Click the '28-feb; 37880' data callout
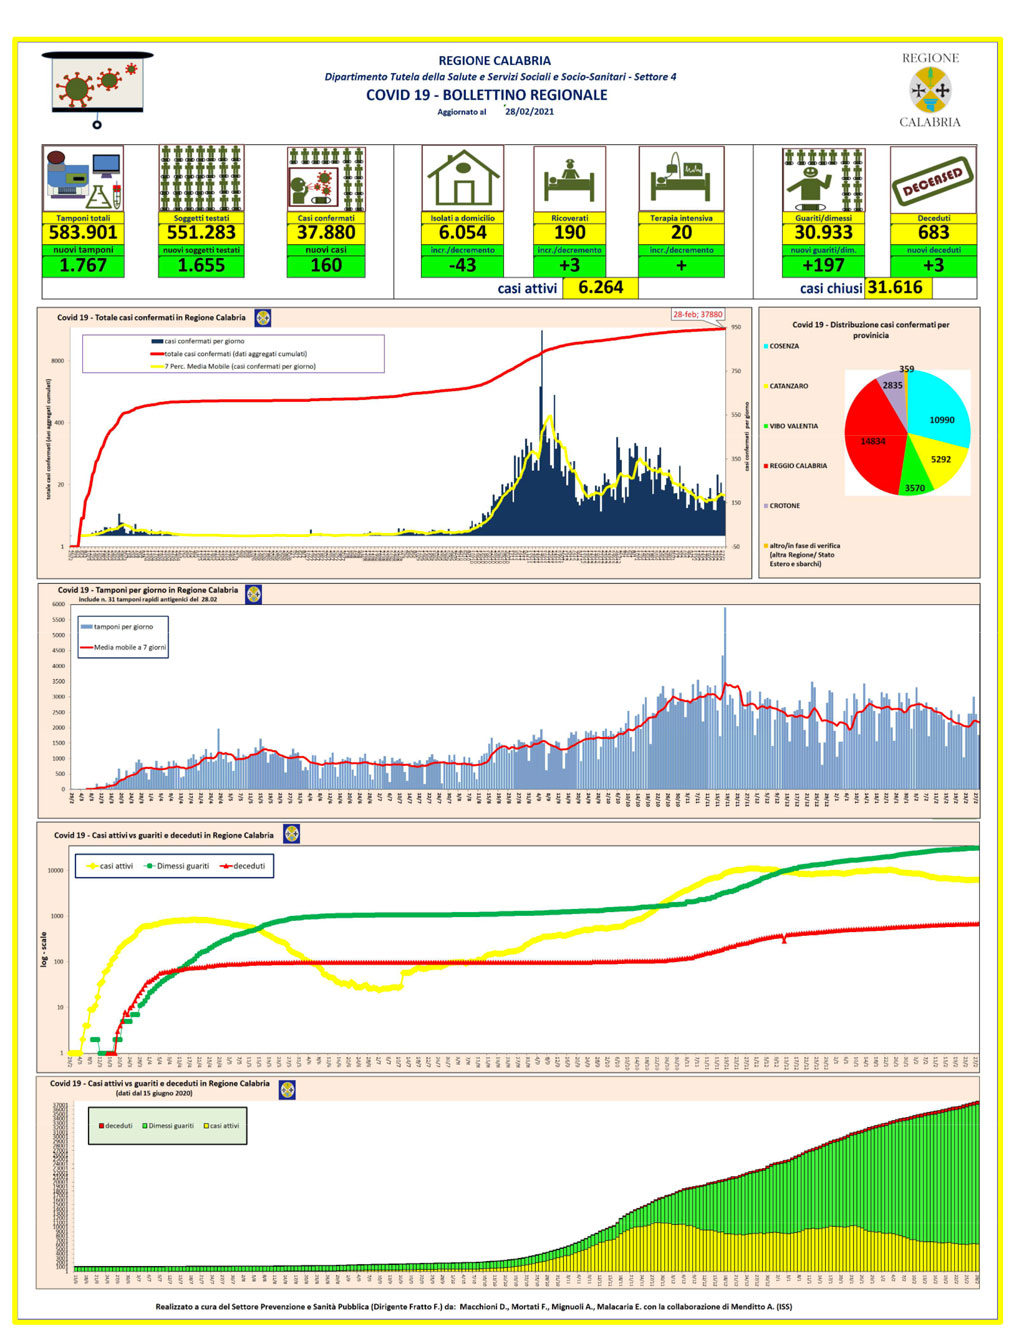Viewport: 1024px width, 1339px height. click(x=697, y=314)
